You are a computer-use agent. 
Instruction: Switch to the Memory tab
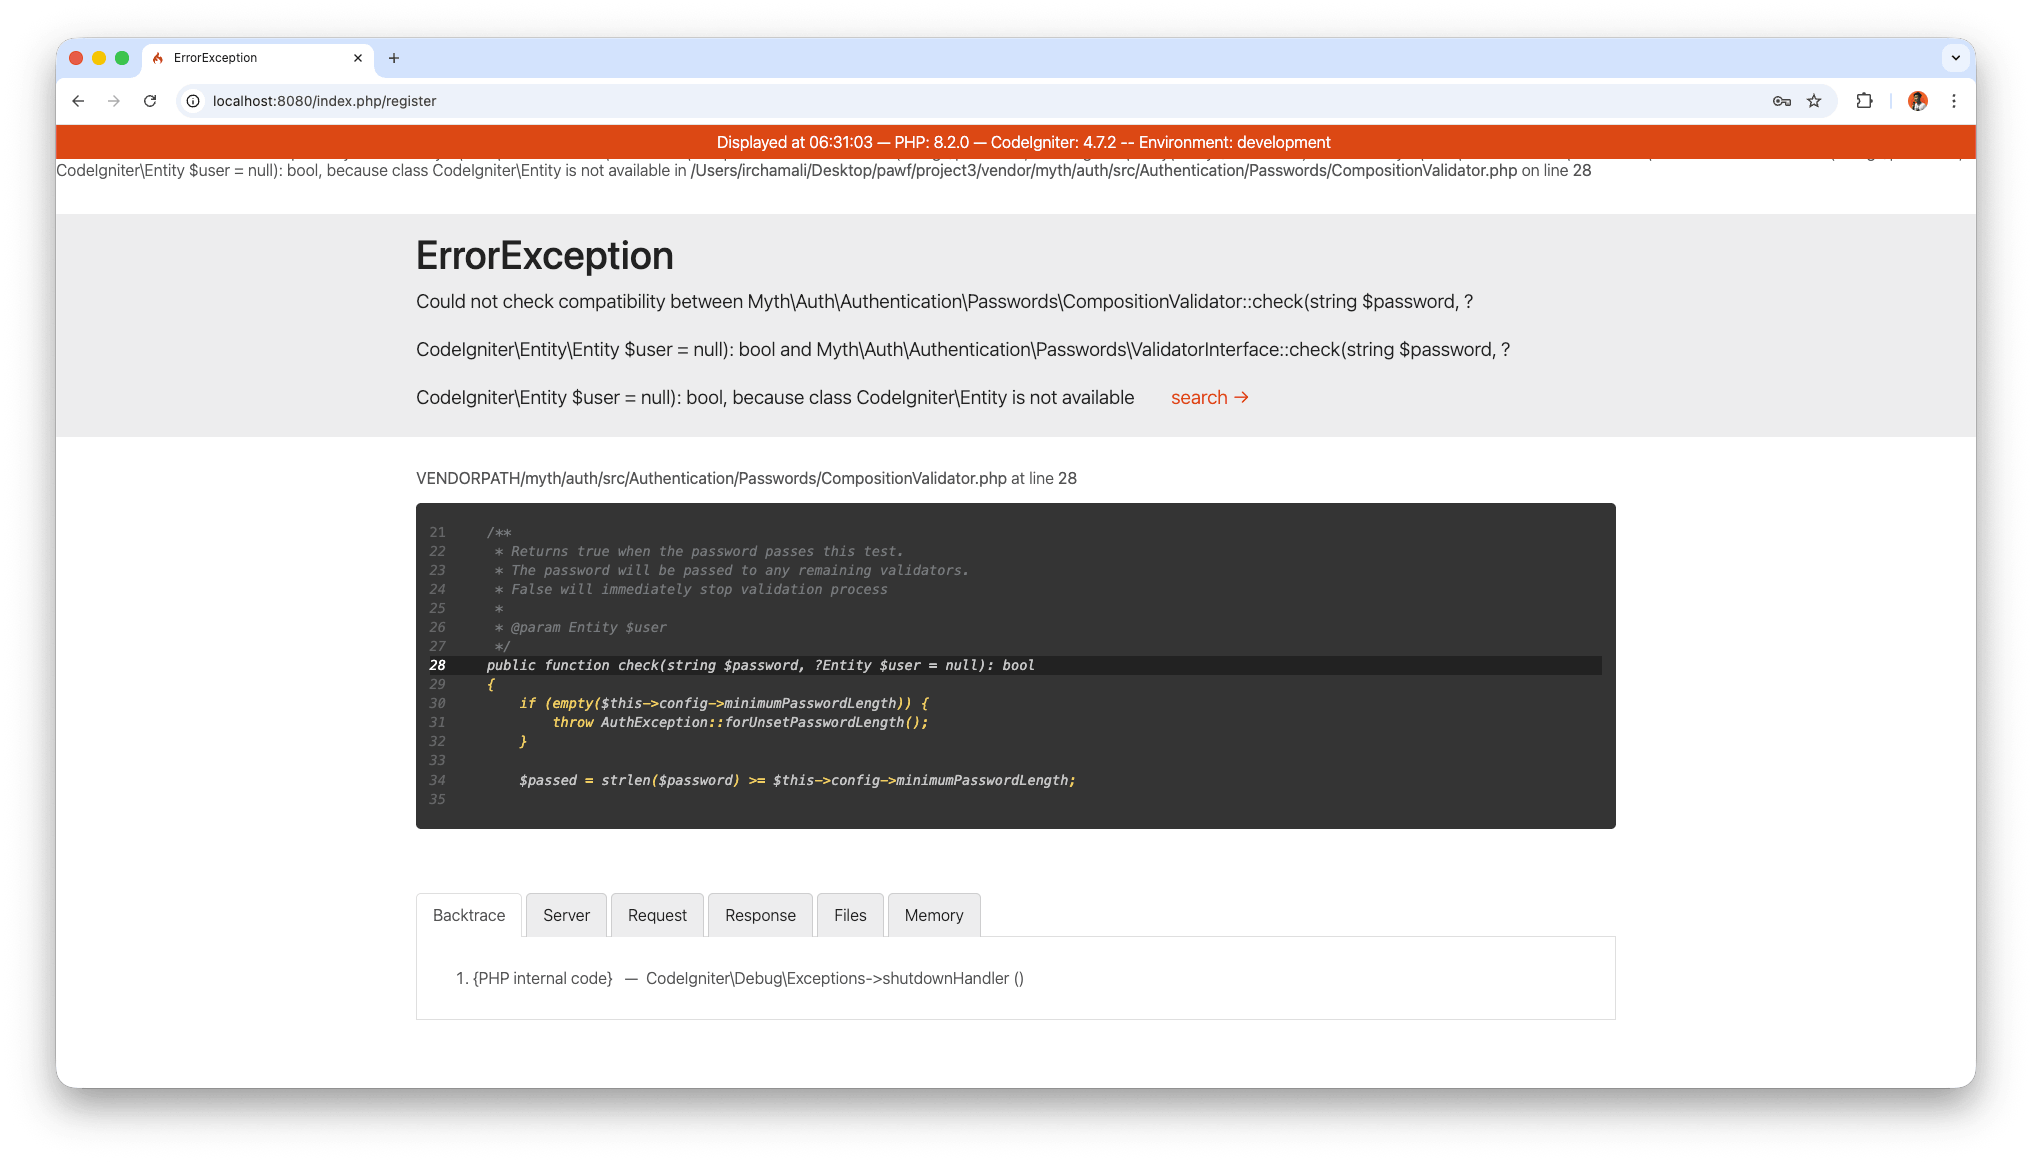[934, 915]
